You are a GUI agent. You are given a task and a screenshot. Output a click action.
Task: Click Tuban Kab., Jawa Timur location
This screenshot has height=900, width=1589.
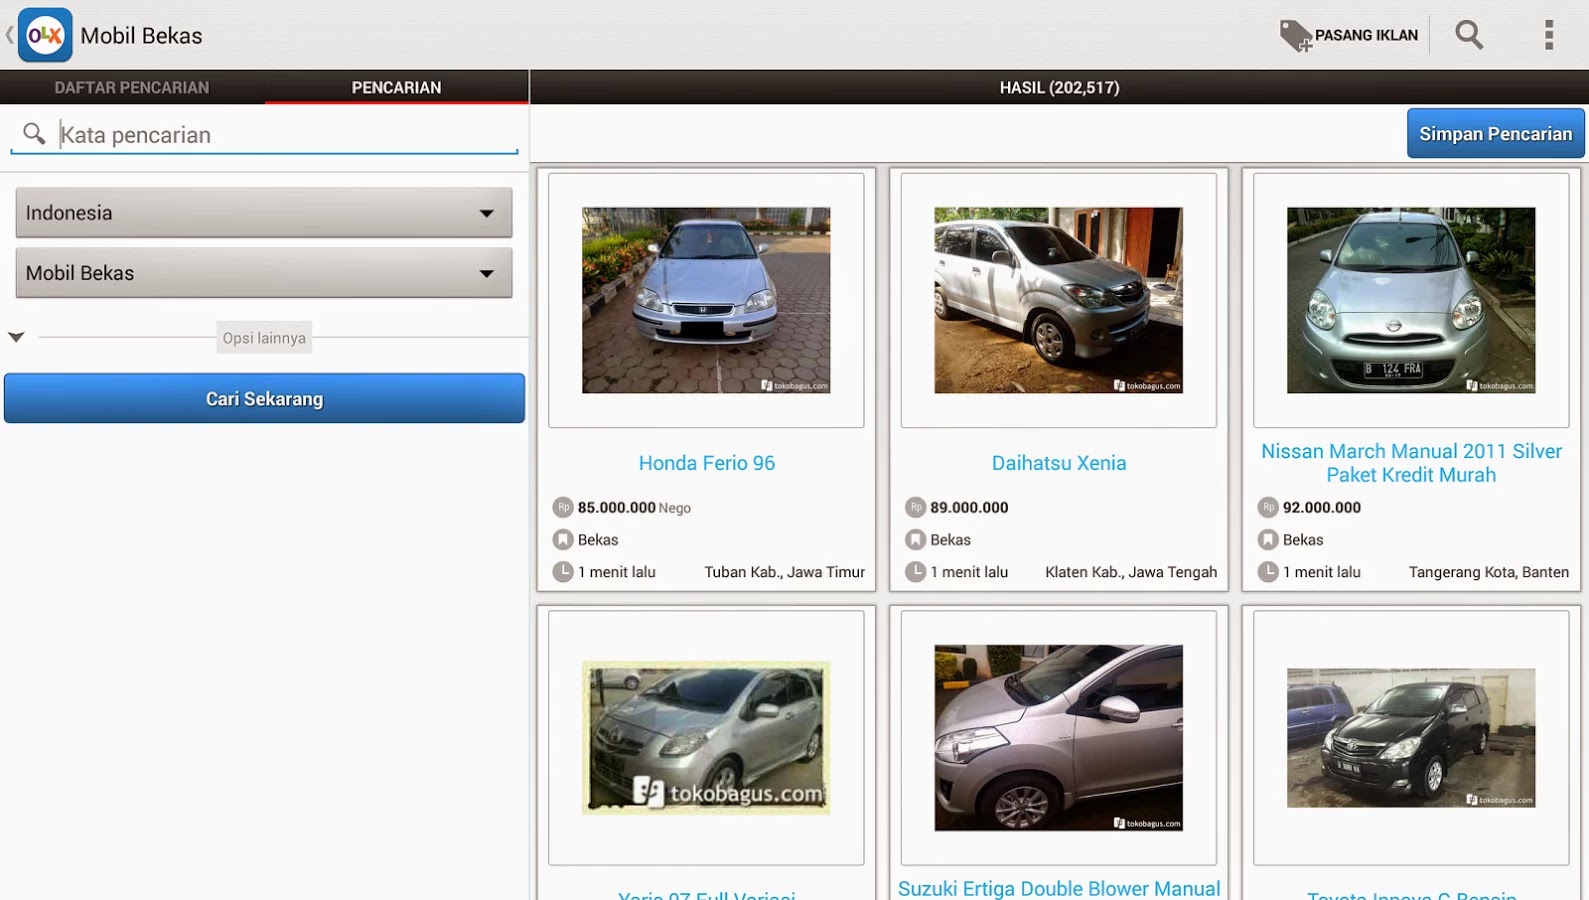[x=785, y=572]
